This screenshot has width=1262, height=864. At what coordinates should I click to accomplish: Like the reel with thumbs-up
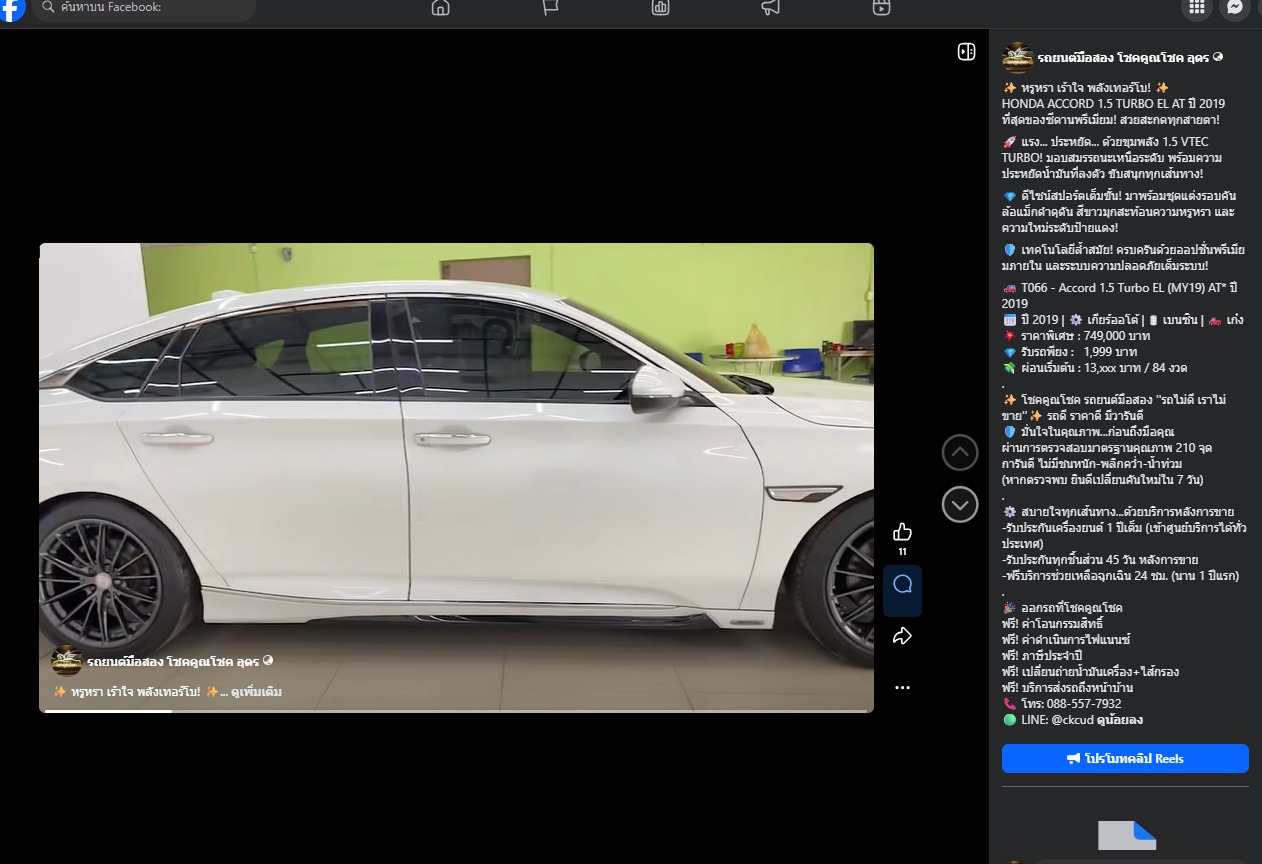pos(902,531)
